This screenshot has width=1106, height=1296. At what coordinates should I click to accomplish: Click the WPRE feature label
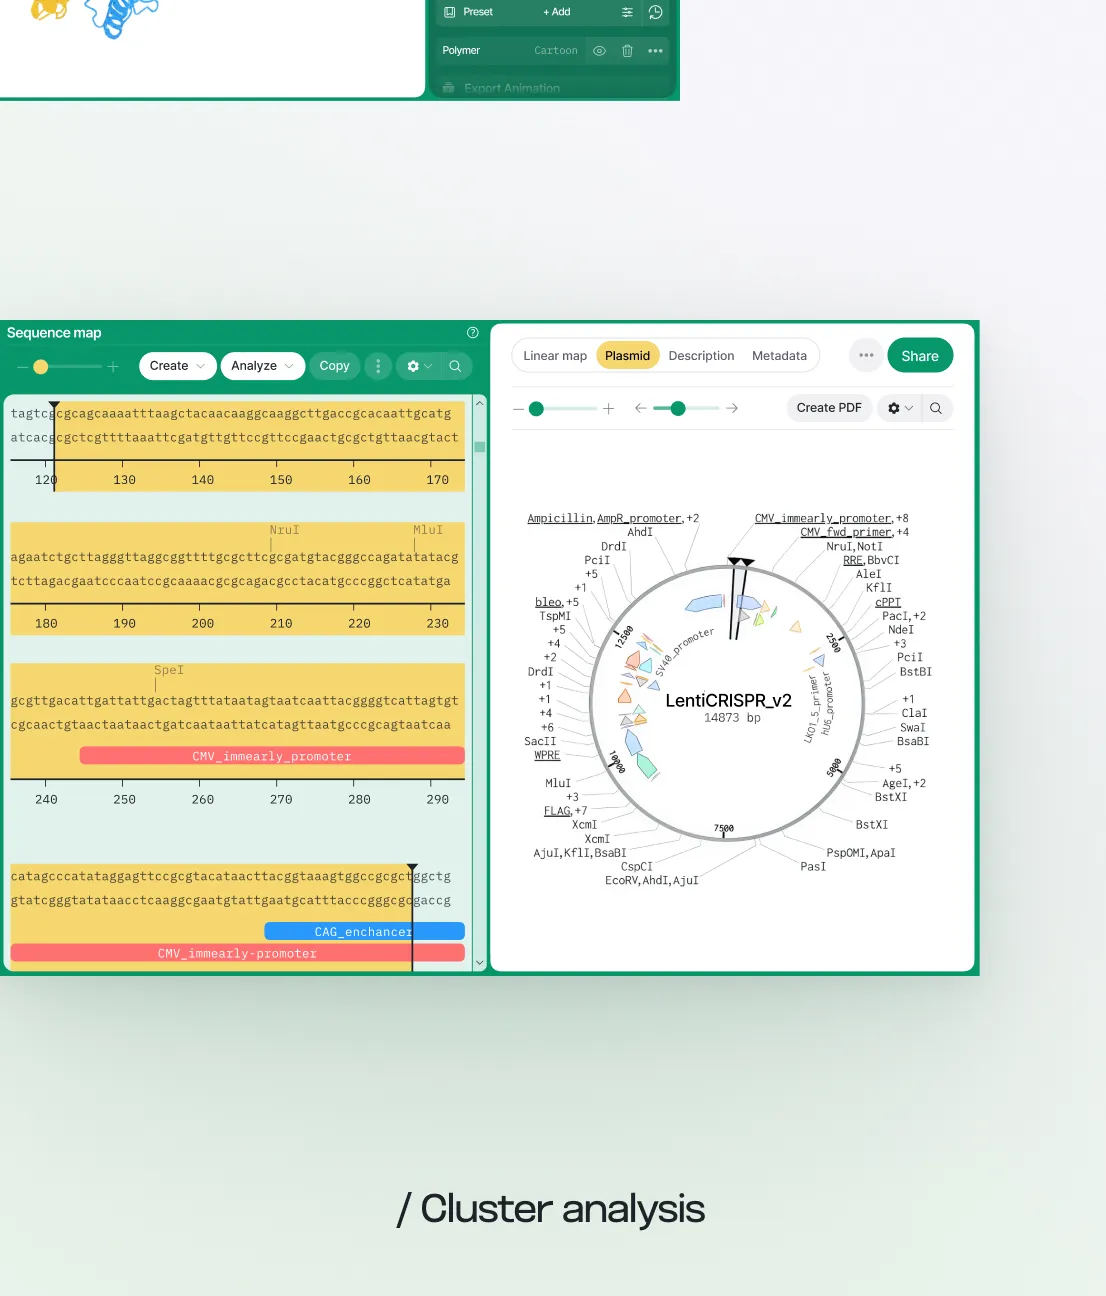[x=547, y=755]
